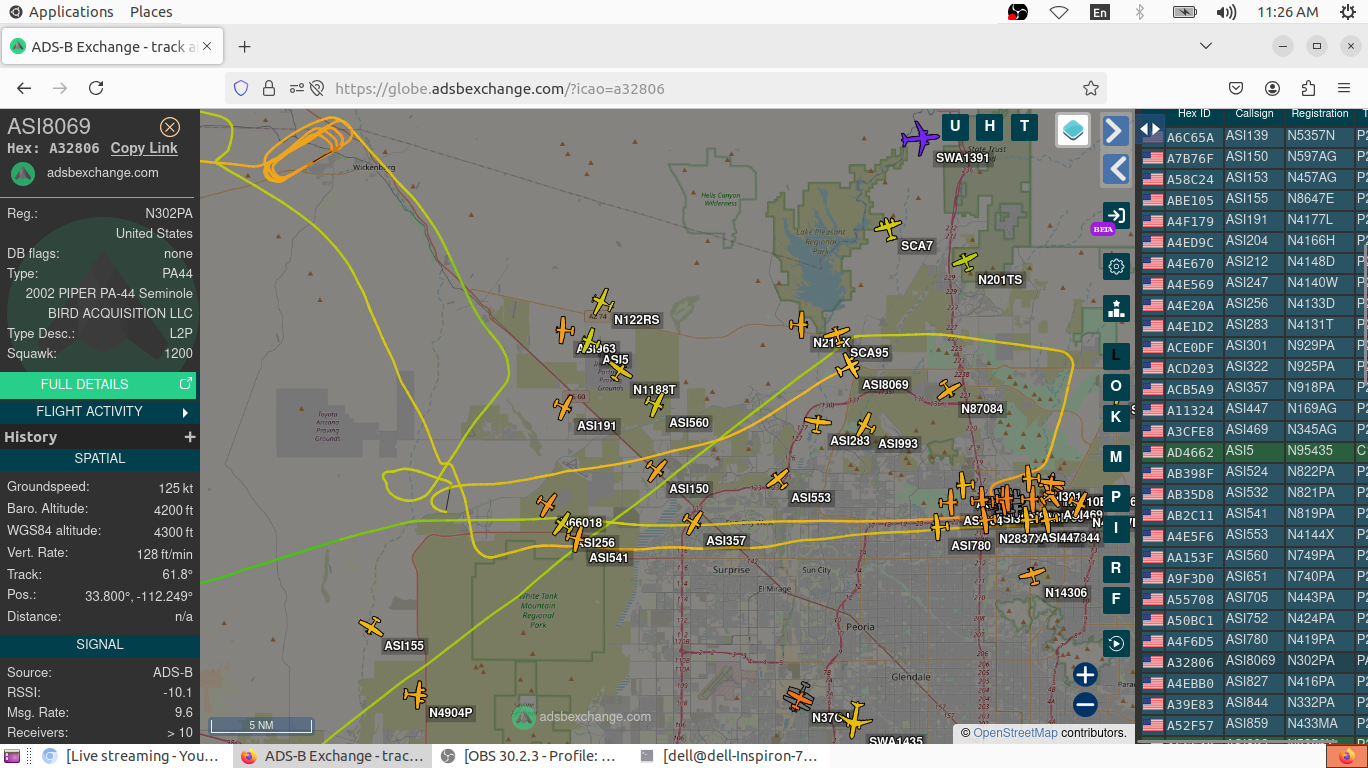Switch to Live streaming YouTube taskbar window
Viewport: 1368px width, 768px height.
pos(132,756)
